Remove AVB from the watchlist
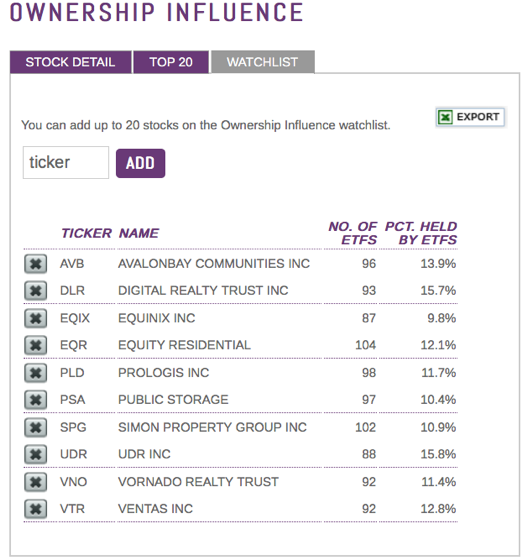This screenshot has width=527, height=560. (x=35, y=264)
